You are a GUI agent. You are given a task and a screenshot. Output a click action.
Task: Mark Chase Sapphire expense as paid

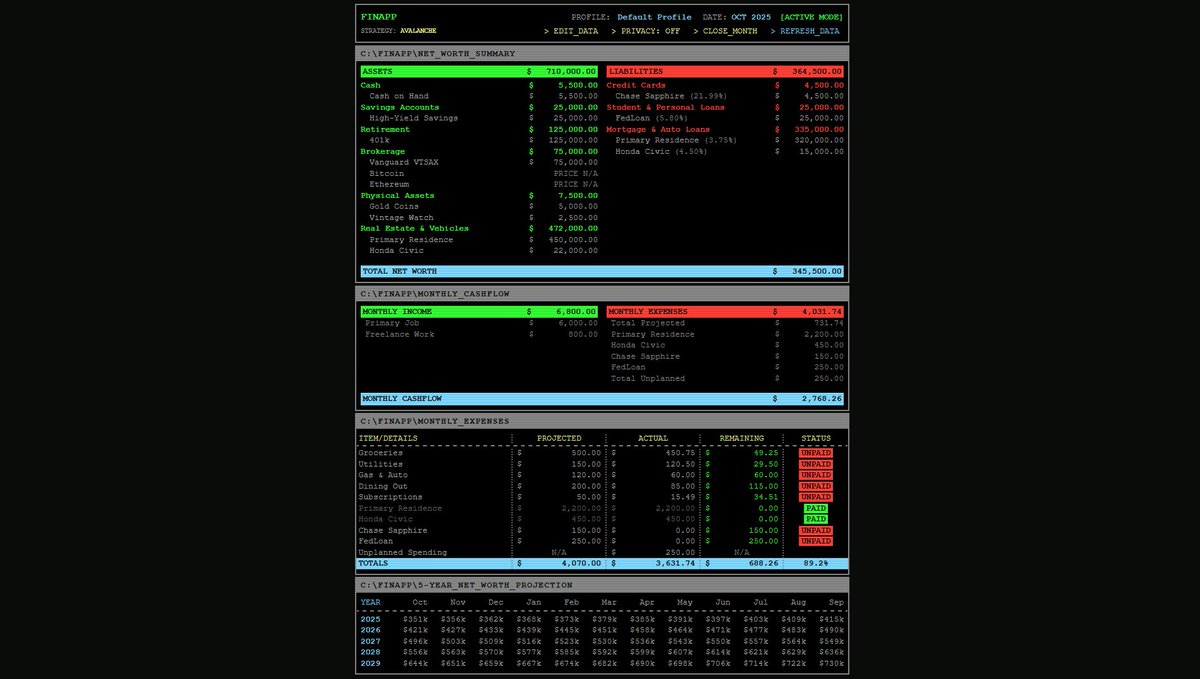816,530
